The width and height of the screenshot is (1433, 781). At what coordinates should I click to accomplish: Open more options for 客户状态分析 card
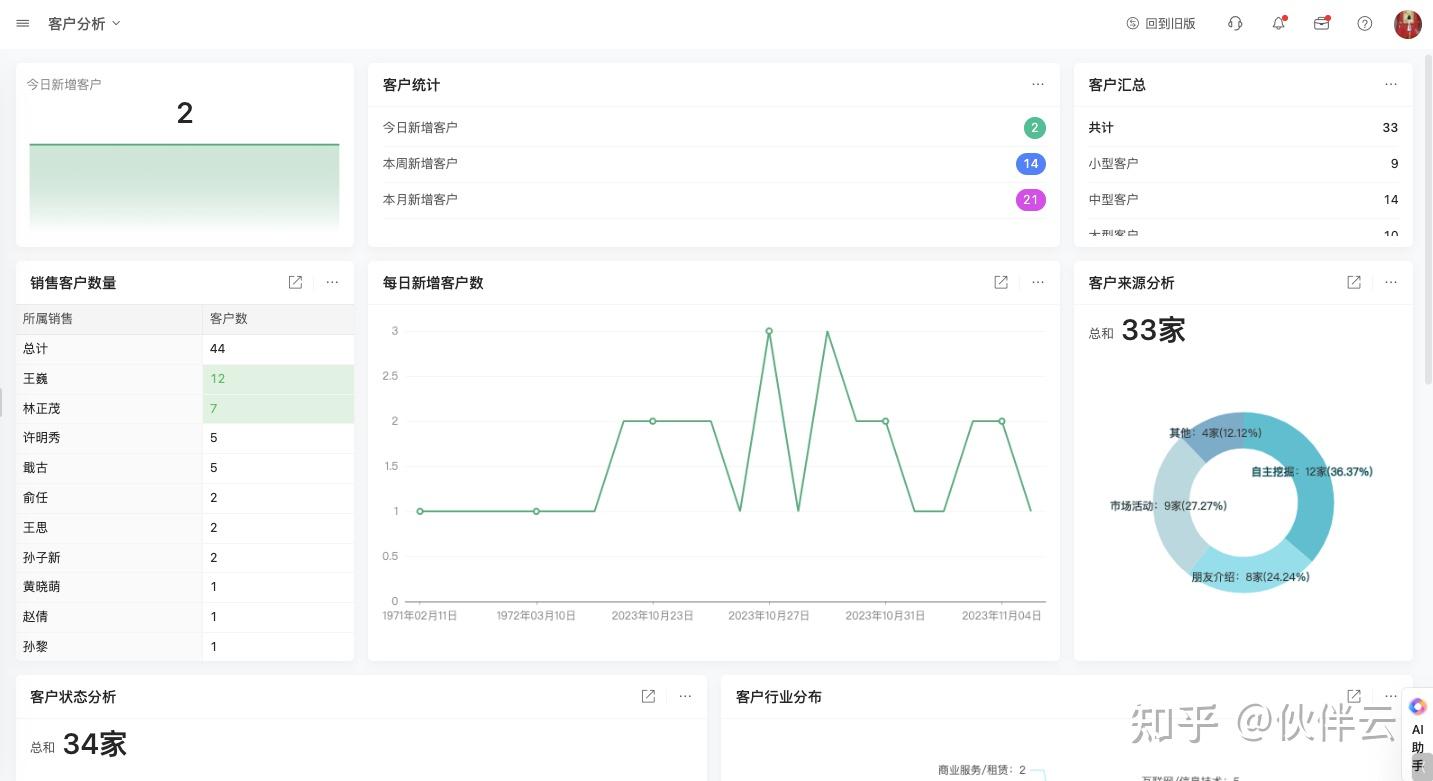pos(685,697)
